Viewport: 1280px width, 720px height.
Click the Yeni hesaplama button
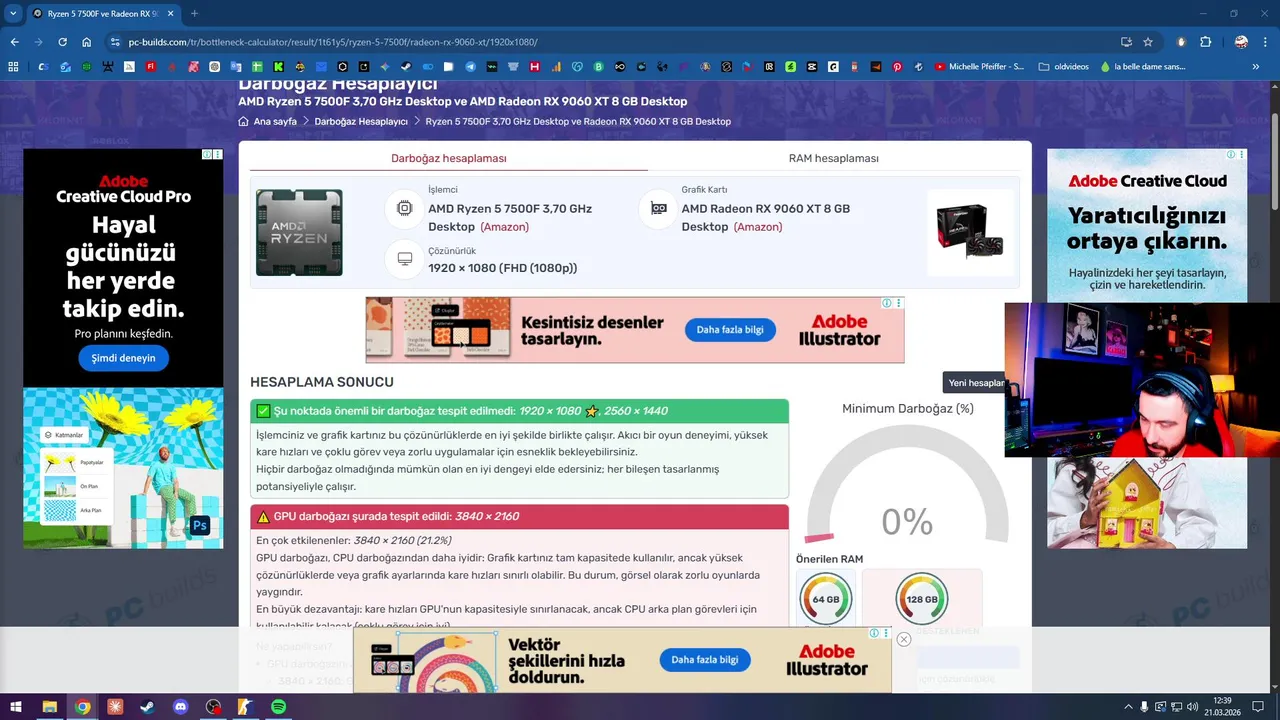tap(975, 383)
